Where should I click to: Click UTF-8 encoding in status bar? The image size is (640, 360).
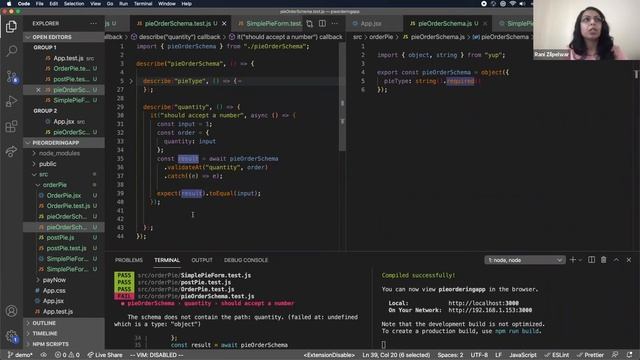pyautogui.click(x=479, y=355)
